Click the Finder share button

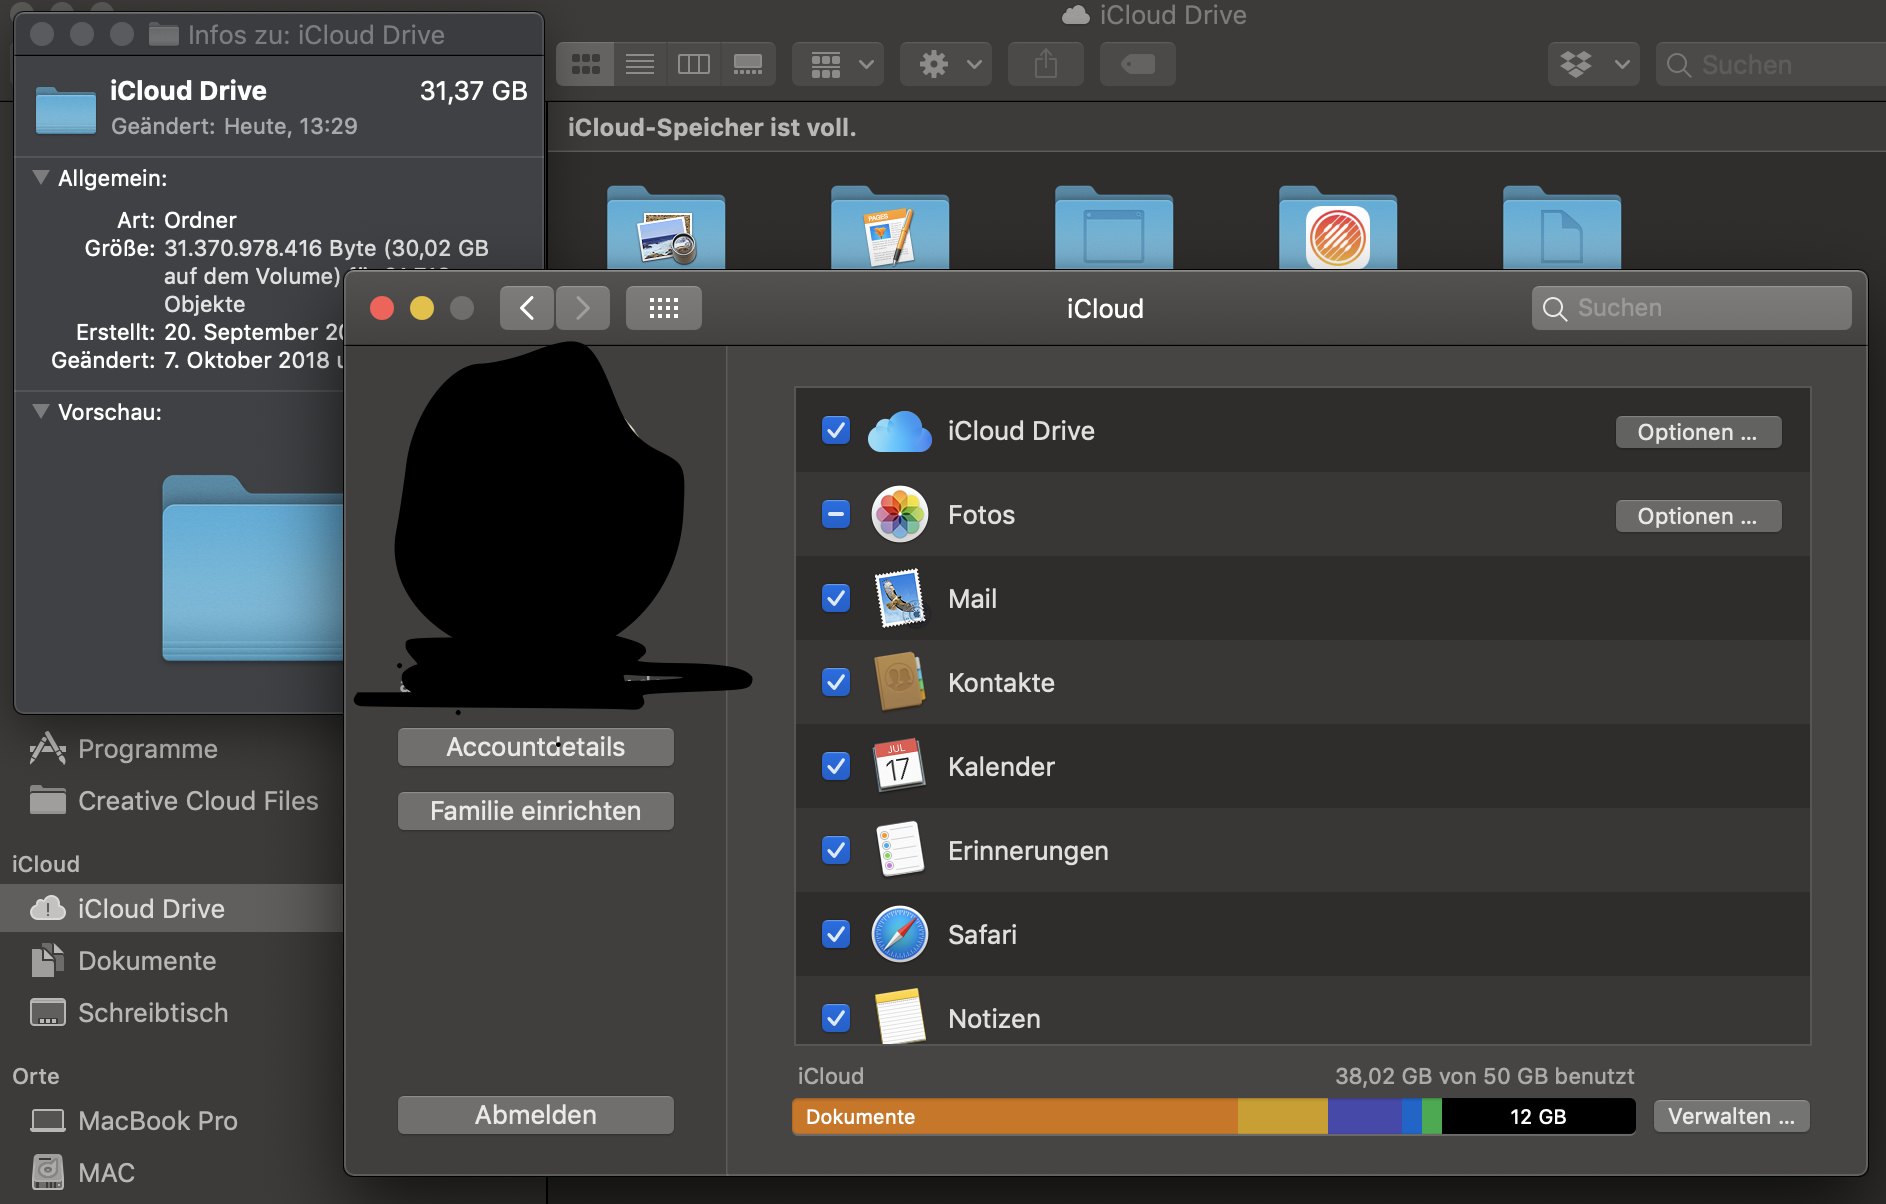click(x=1046, y=65)
